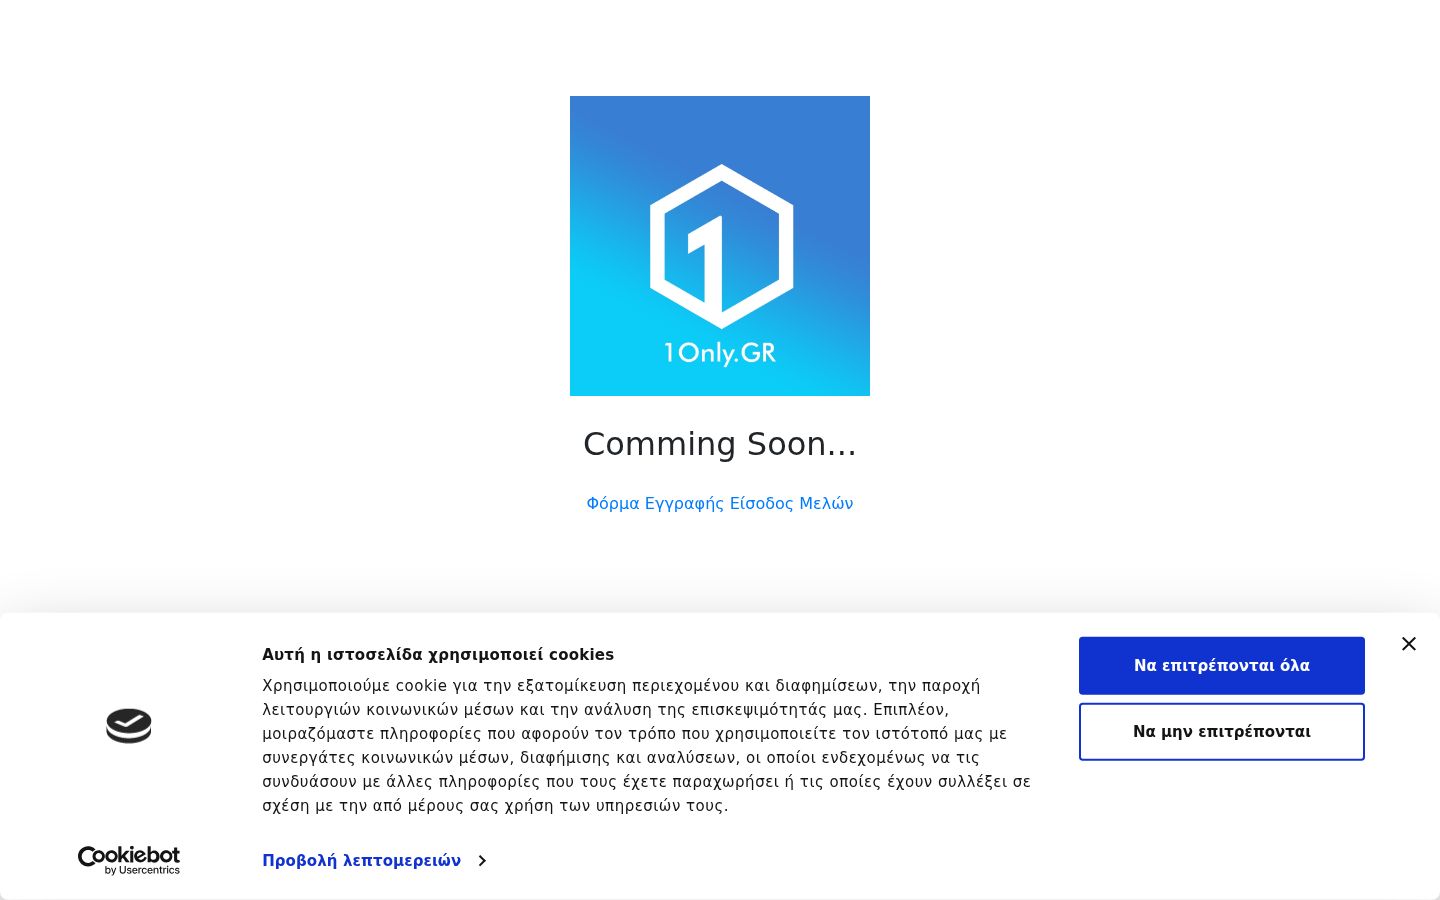Image resolution: width=1440 pixels, height=900 pixels.
Task: Click the Cookiebot by Usercentrics logo
Action: pos(129,861)
